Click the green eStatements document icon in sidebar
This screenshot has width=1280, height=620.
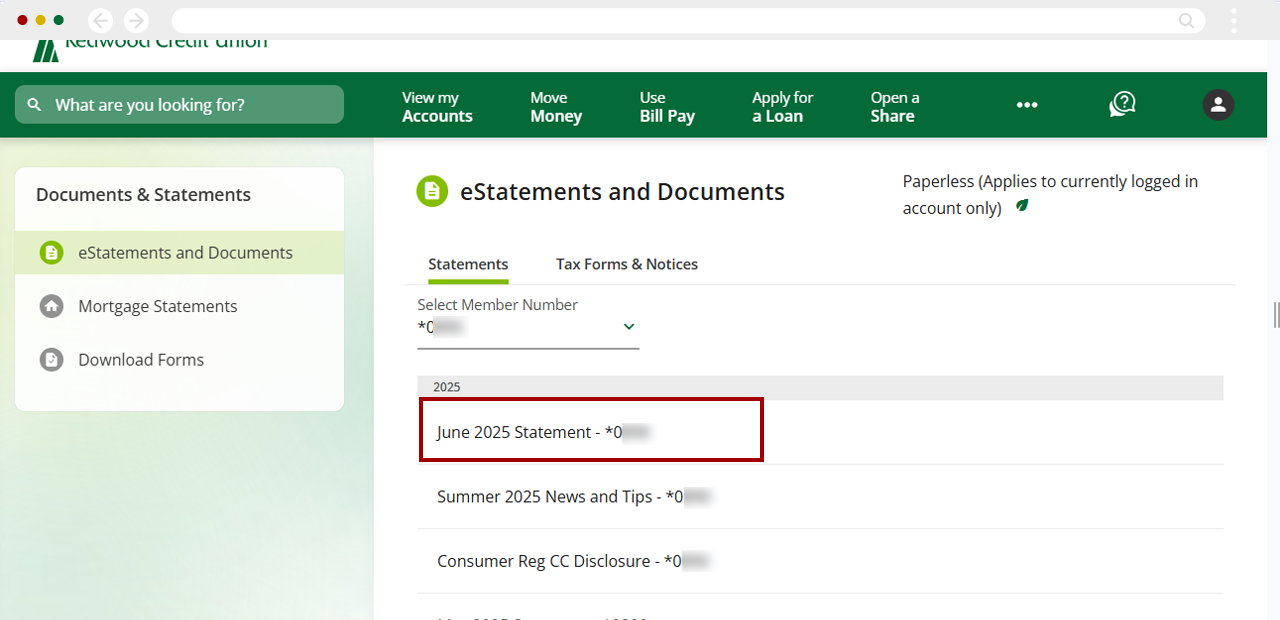(x=51, y=253)
